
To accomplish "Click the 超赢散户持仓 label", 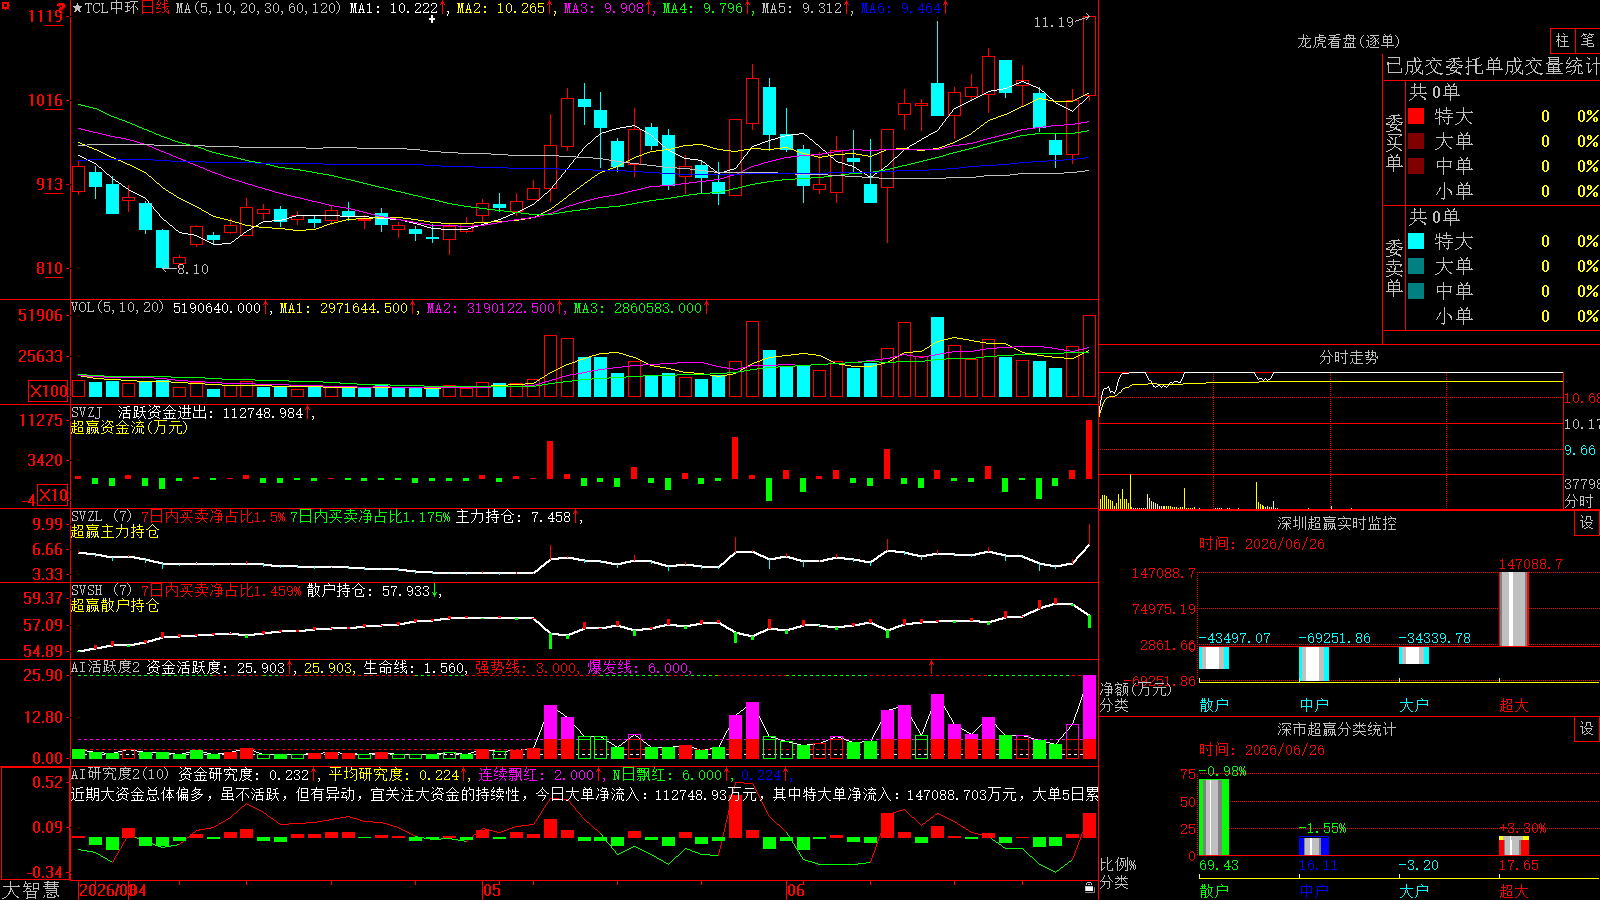I will pyautogui.click(x=115, y=606).
